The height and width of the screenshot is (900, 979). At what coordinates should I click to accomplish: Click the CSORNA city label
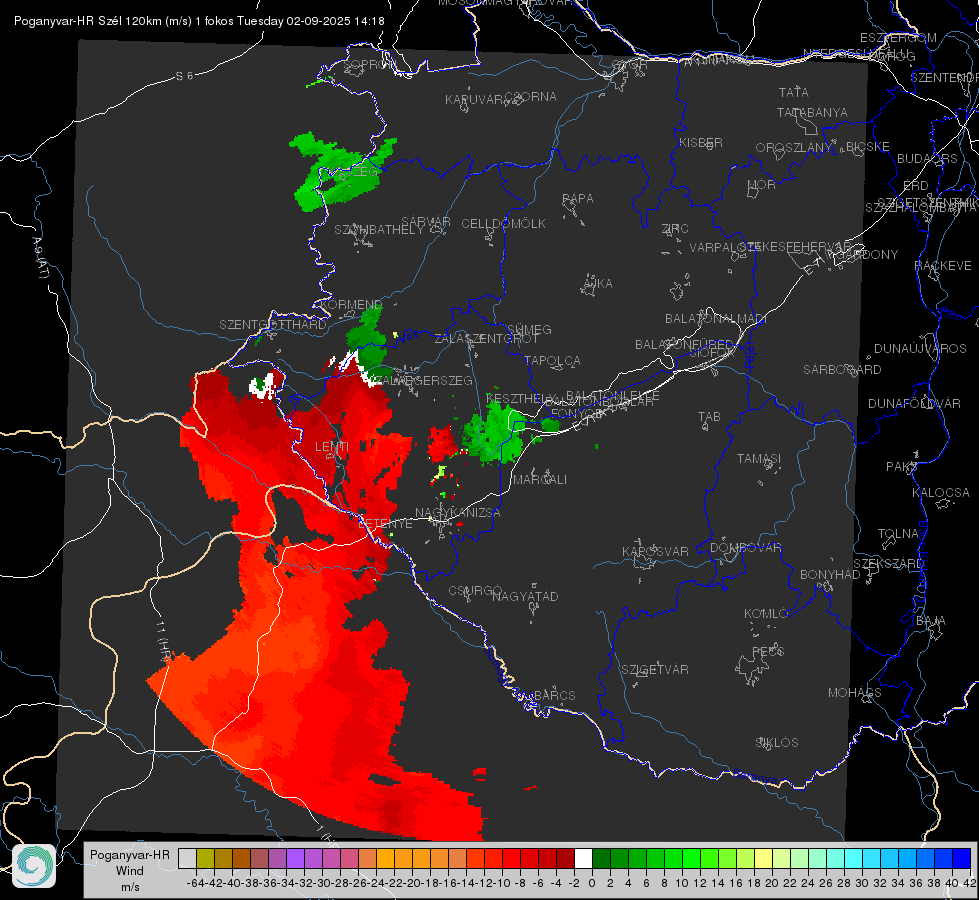pyautogui.click(x=531, y=97)
